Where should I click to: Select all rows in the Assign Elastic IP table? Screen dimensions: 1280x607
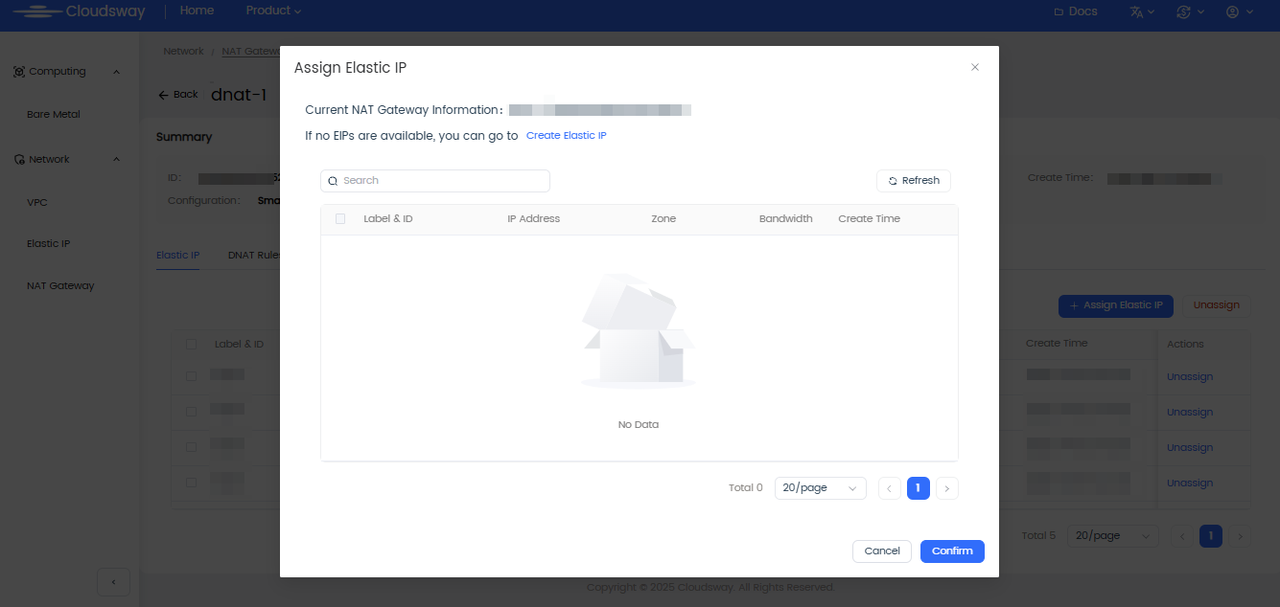[x=340, y=218]
